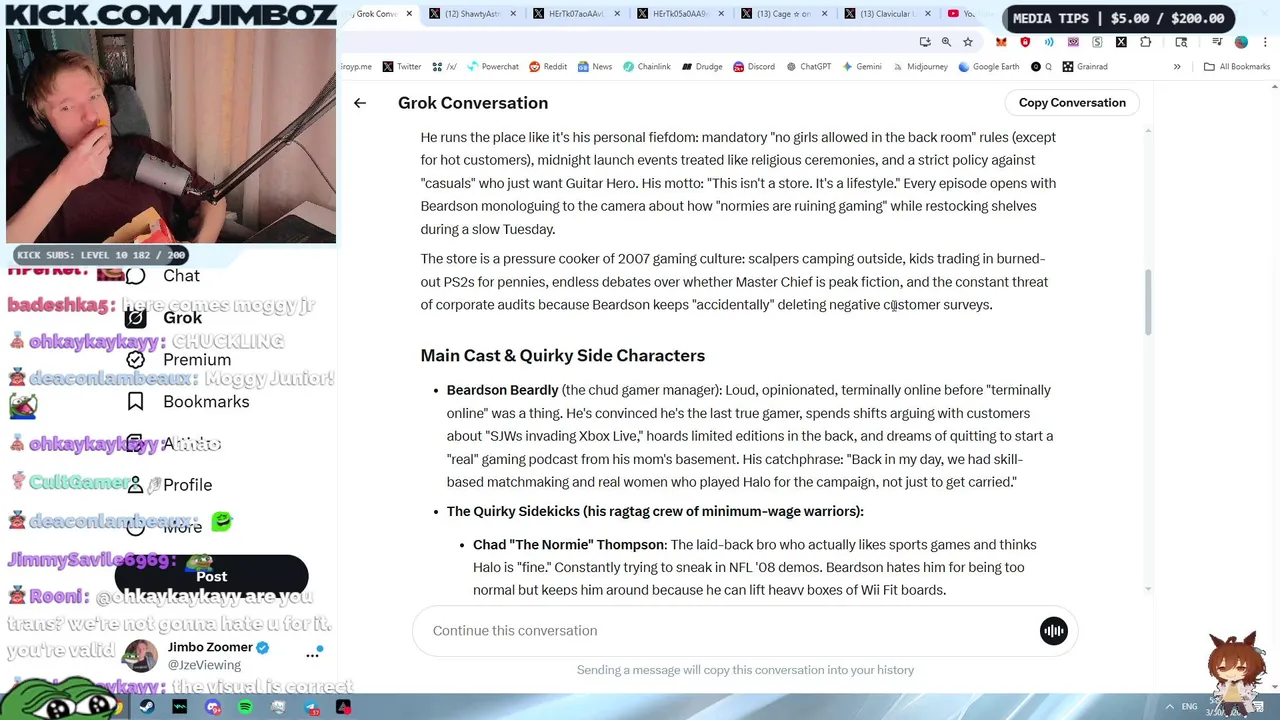Open the browser profile avatar

(x=1241, y=42)
